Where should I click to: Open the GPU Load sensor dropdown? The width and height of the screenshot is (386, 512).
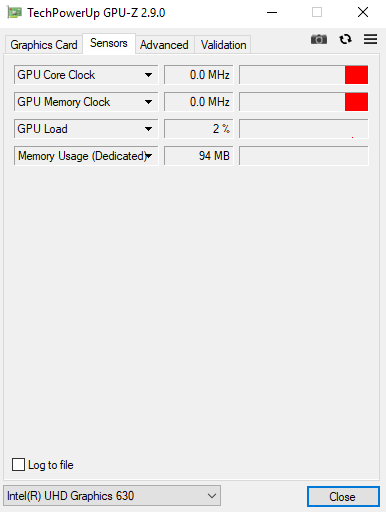coord(86,129)
